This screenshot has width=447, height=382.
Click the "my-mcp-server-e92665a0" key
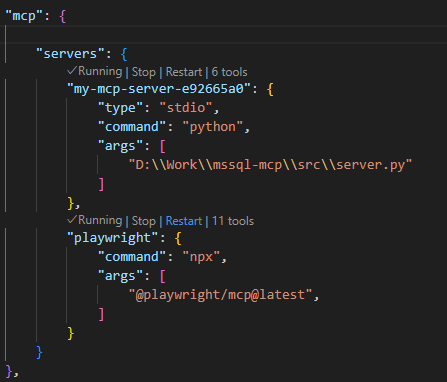click(x=159, y=89)
